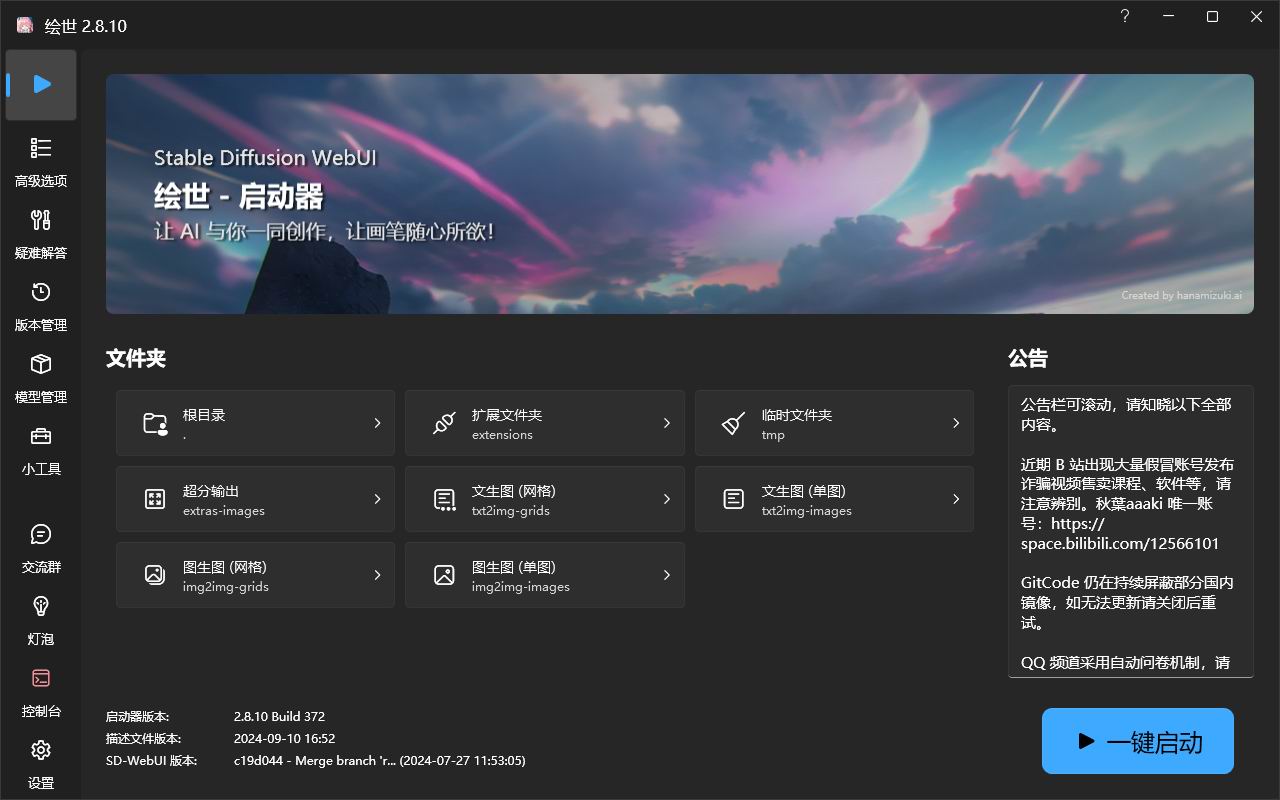Switch to the 高级选项 tab label
This screenshot has width=1280, height=800.
point(41,181)
